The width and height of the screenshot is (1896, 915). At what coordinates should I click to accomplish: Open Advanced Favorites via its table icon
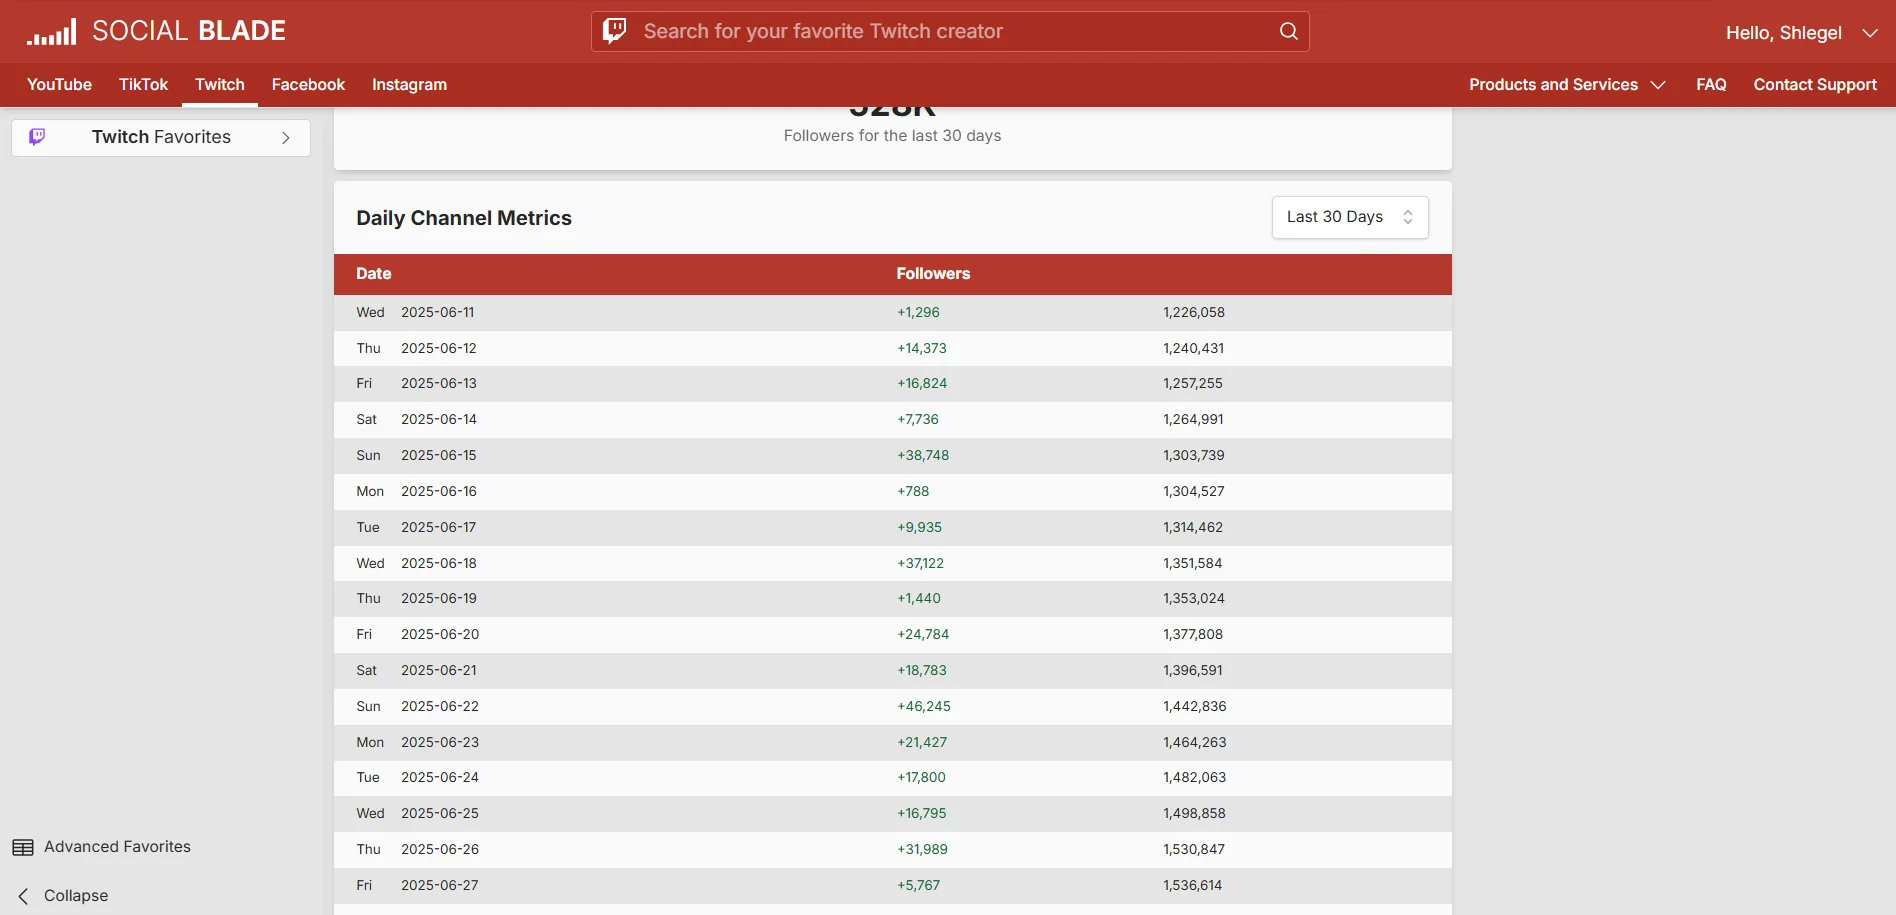click(x=24, y=846)
